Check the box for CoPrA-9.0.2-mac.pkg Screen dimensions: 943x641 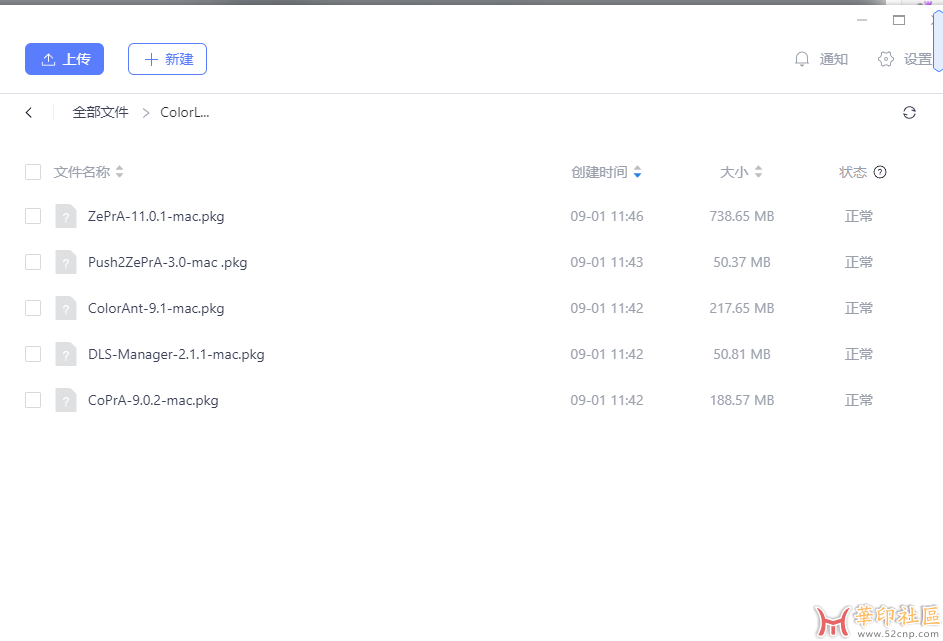33,400
